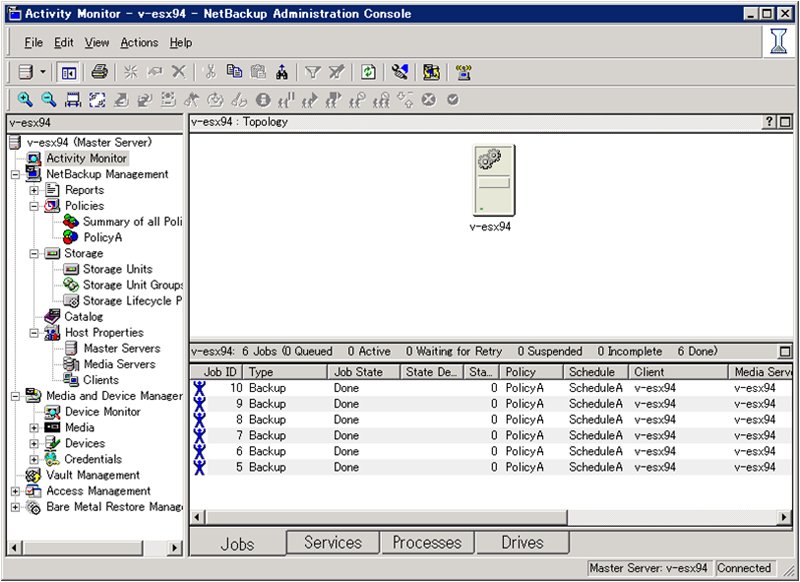Switch to the Services tab
The image size is (800, 582).
(333, 543)
